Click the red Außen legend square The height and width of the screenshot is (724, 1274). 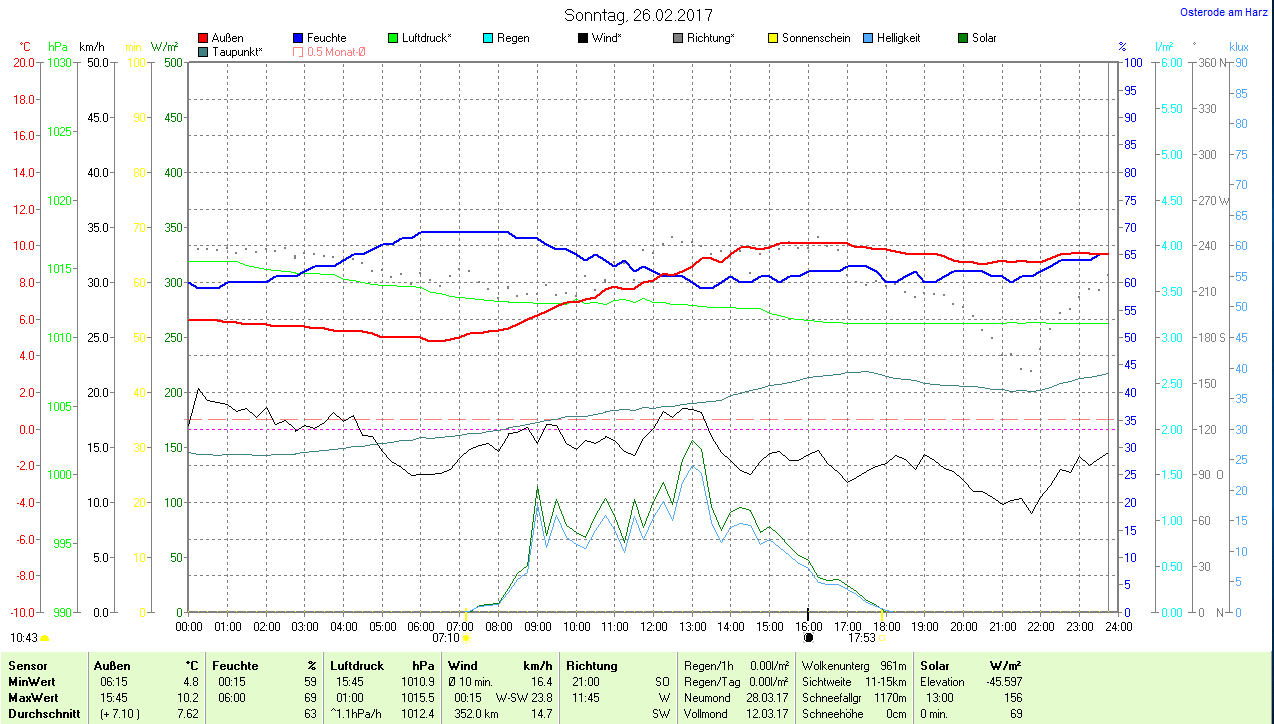pos(204,38)
